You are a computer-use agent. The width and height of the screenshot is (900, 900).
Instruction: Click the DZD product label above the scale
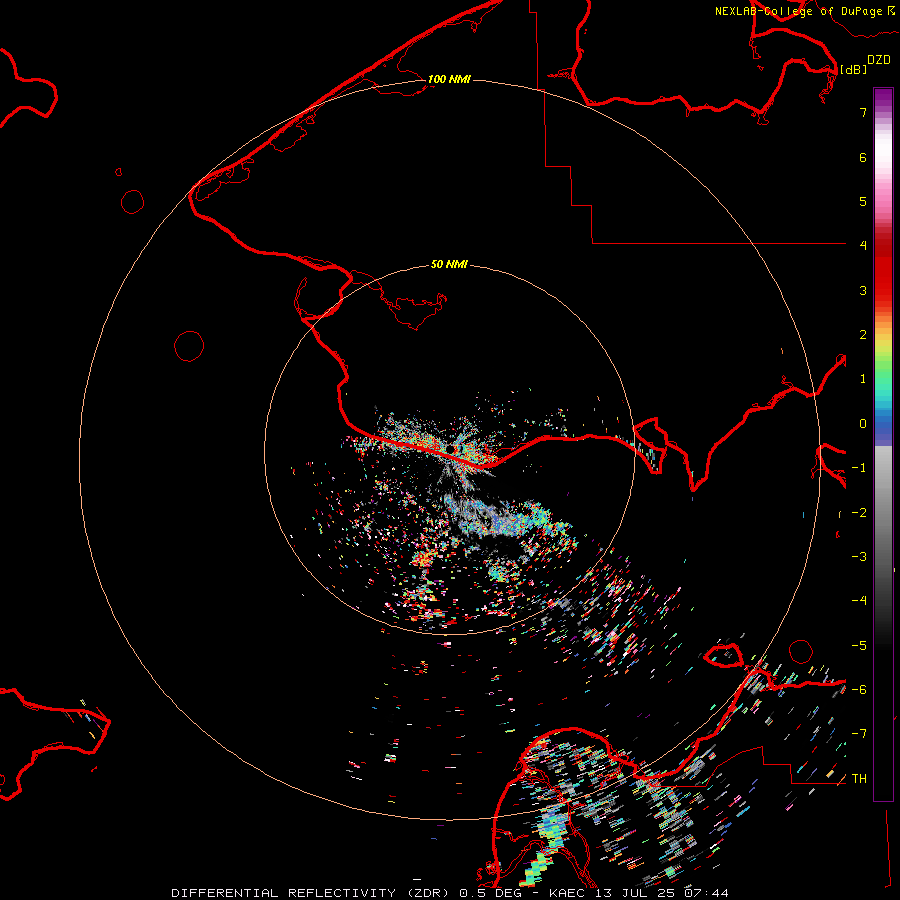pos(879,60)
